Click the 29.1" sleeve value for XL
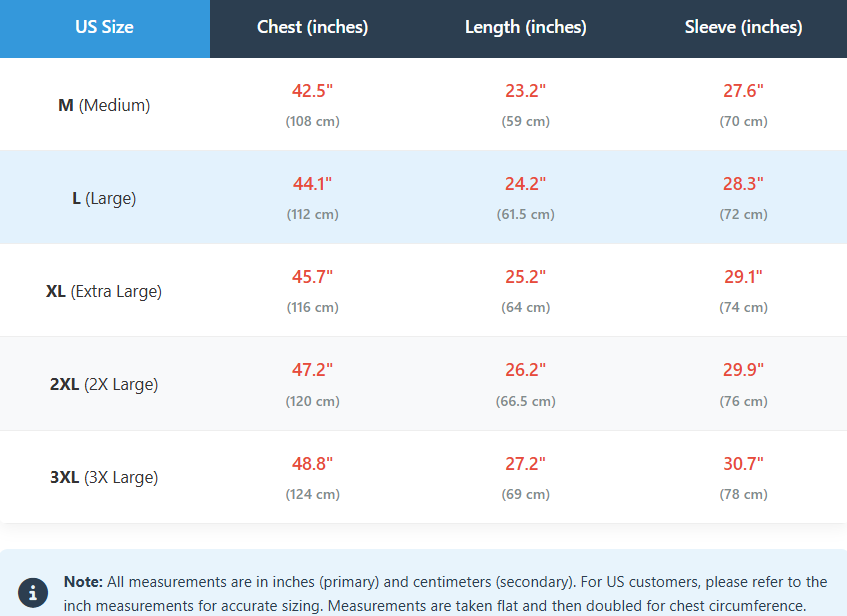This screenshot has height=616, width=847. tap(743, 277)
